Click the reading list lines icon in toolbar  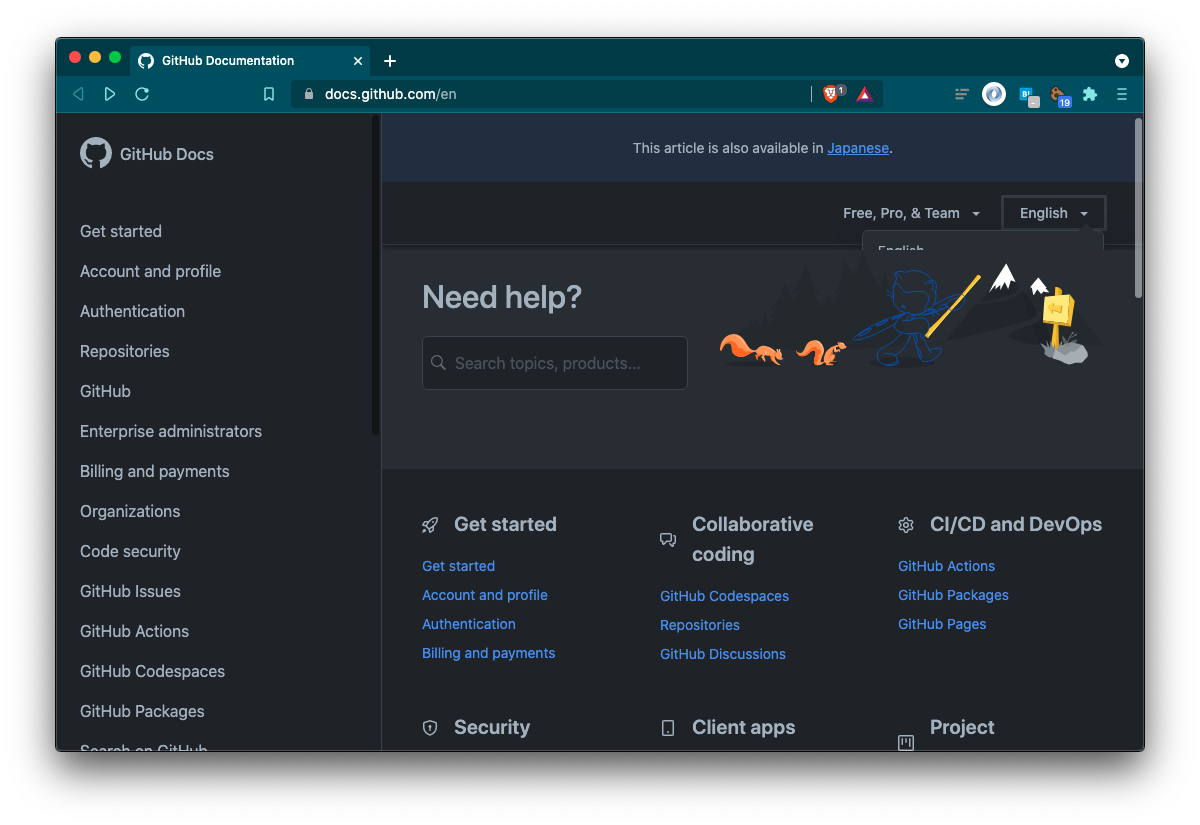tap(962, 94)
